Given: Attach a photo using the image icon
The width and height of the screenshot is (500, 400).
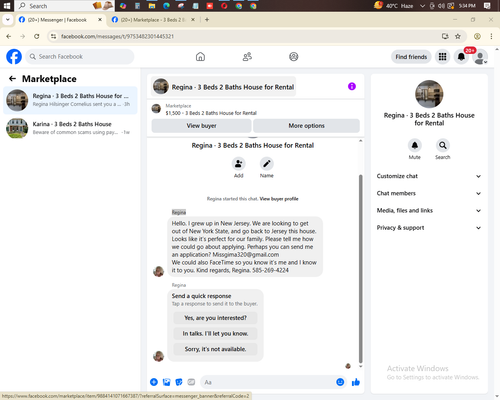Looking at the screenshot, I should (x=166, y=382).
